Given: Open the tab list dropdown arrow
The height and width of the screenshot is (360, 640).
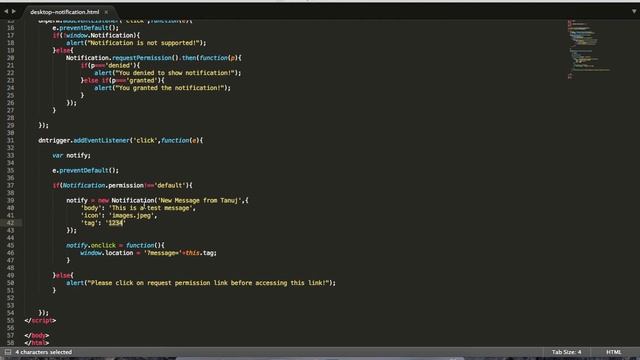Looking at the screenshot, I should coord(634,11).
